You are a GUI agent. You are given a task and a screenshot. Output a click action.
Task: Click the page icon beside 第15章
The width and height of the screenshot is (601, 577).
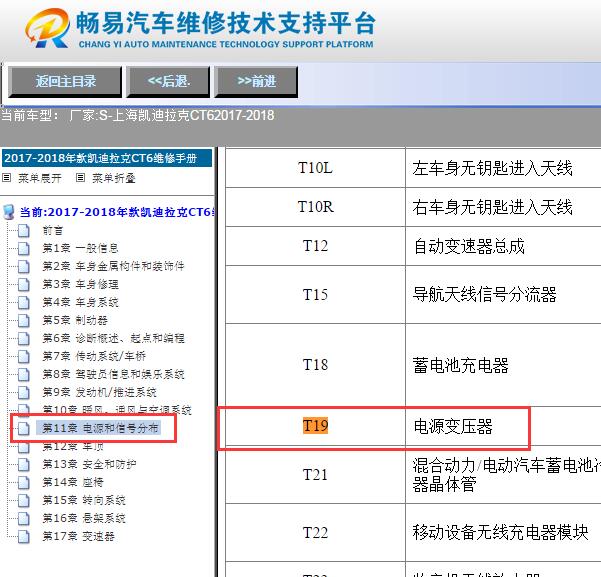tap(24, 500)
